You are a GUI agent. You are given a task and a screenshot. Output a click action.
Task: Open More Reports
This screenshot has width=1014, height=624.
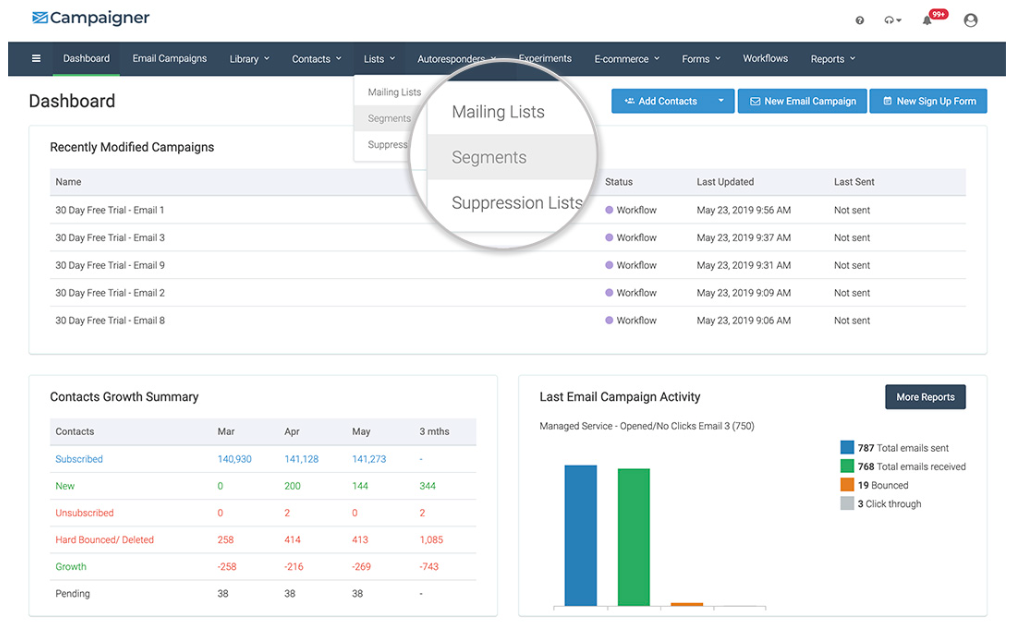point(925,397)
